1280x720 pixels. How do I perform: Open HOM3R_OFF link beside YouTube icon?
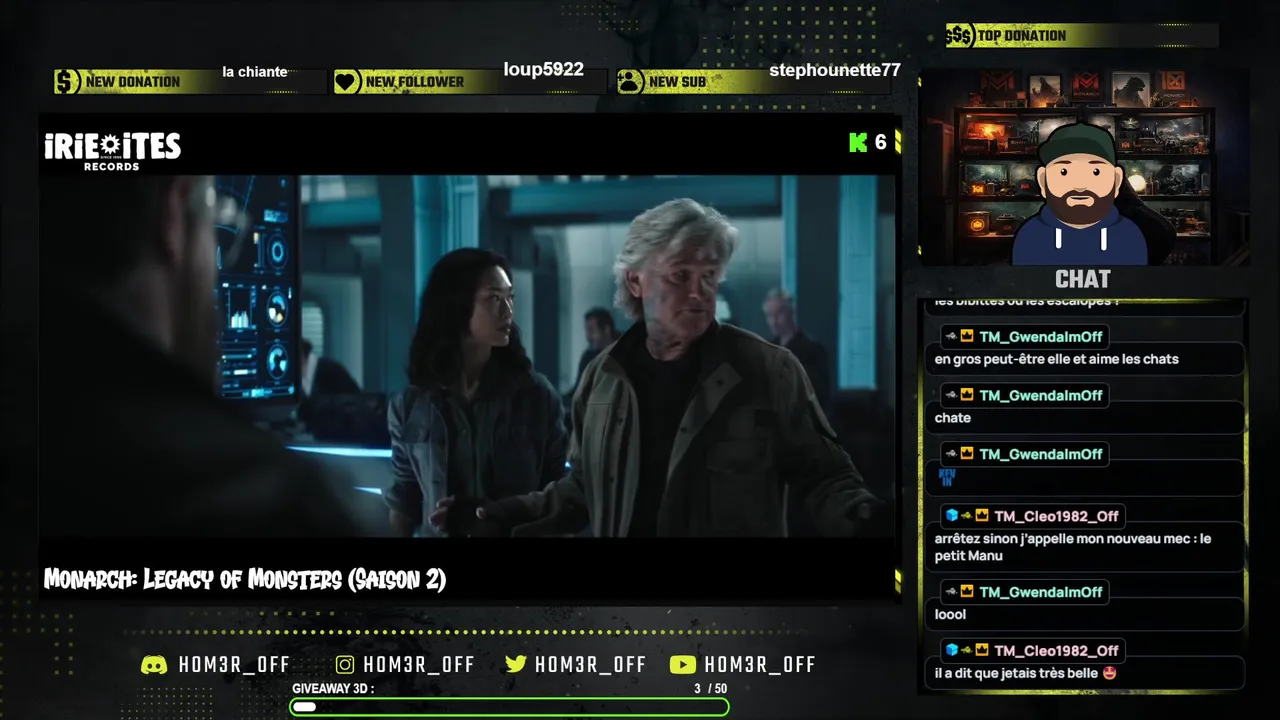tap(760, 665)
